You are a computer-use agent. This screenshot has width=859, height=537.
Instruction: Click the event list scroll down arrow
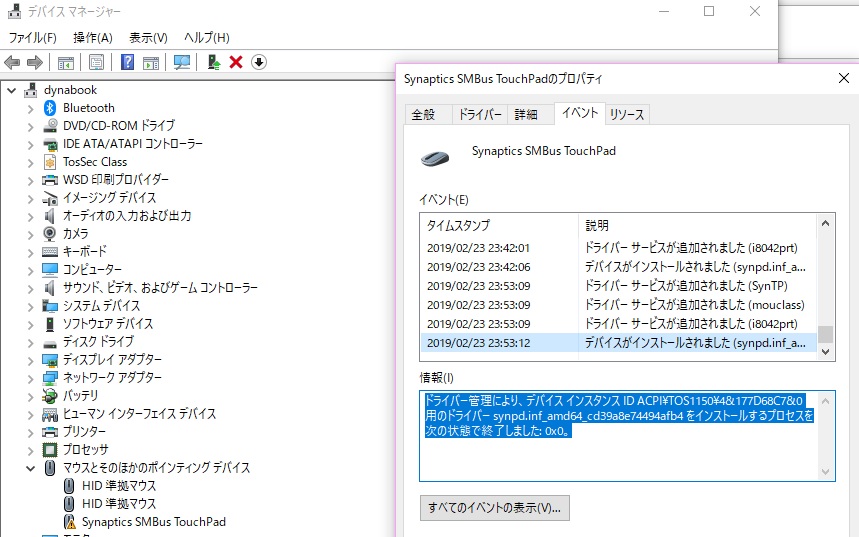(x=826, y=352)
